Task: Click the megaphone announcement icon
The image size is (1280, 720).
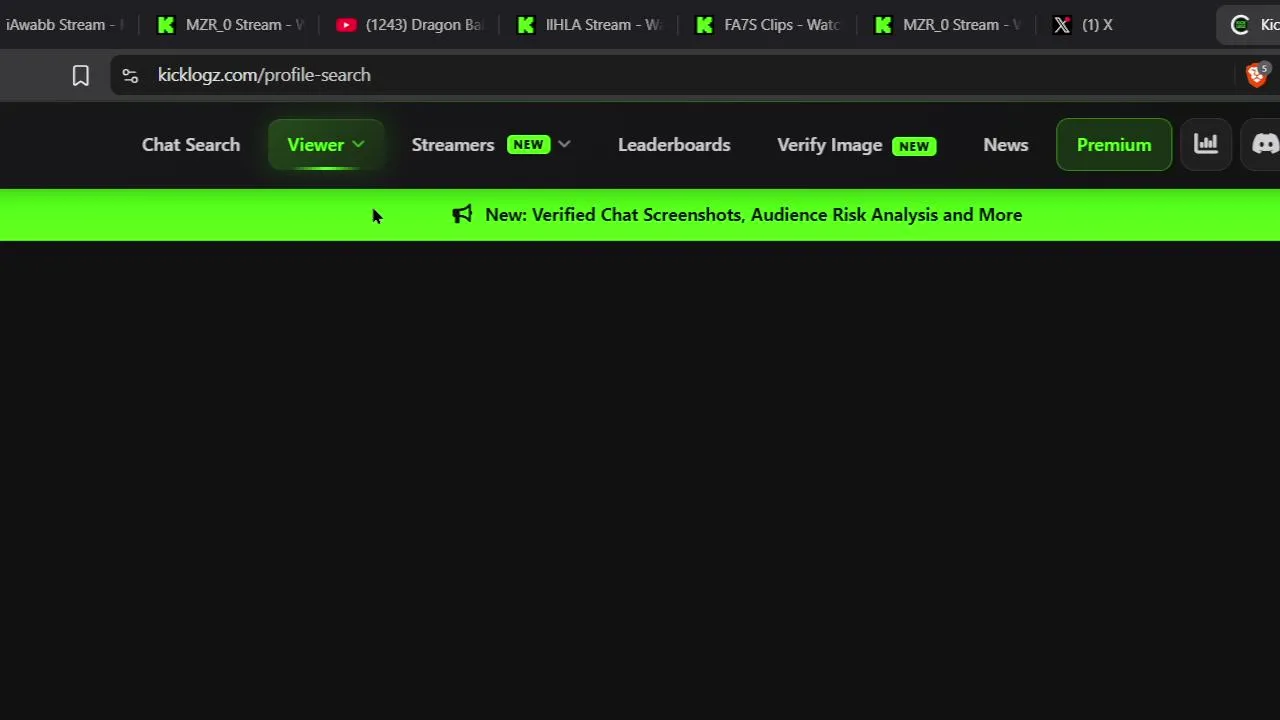Action: point(462,214)
